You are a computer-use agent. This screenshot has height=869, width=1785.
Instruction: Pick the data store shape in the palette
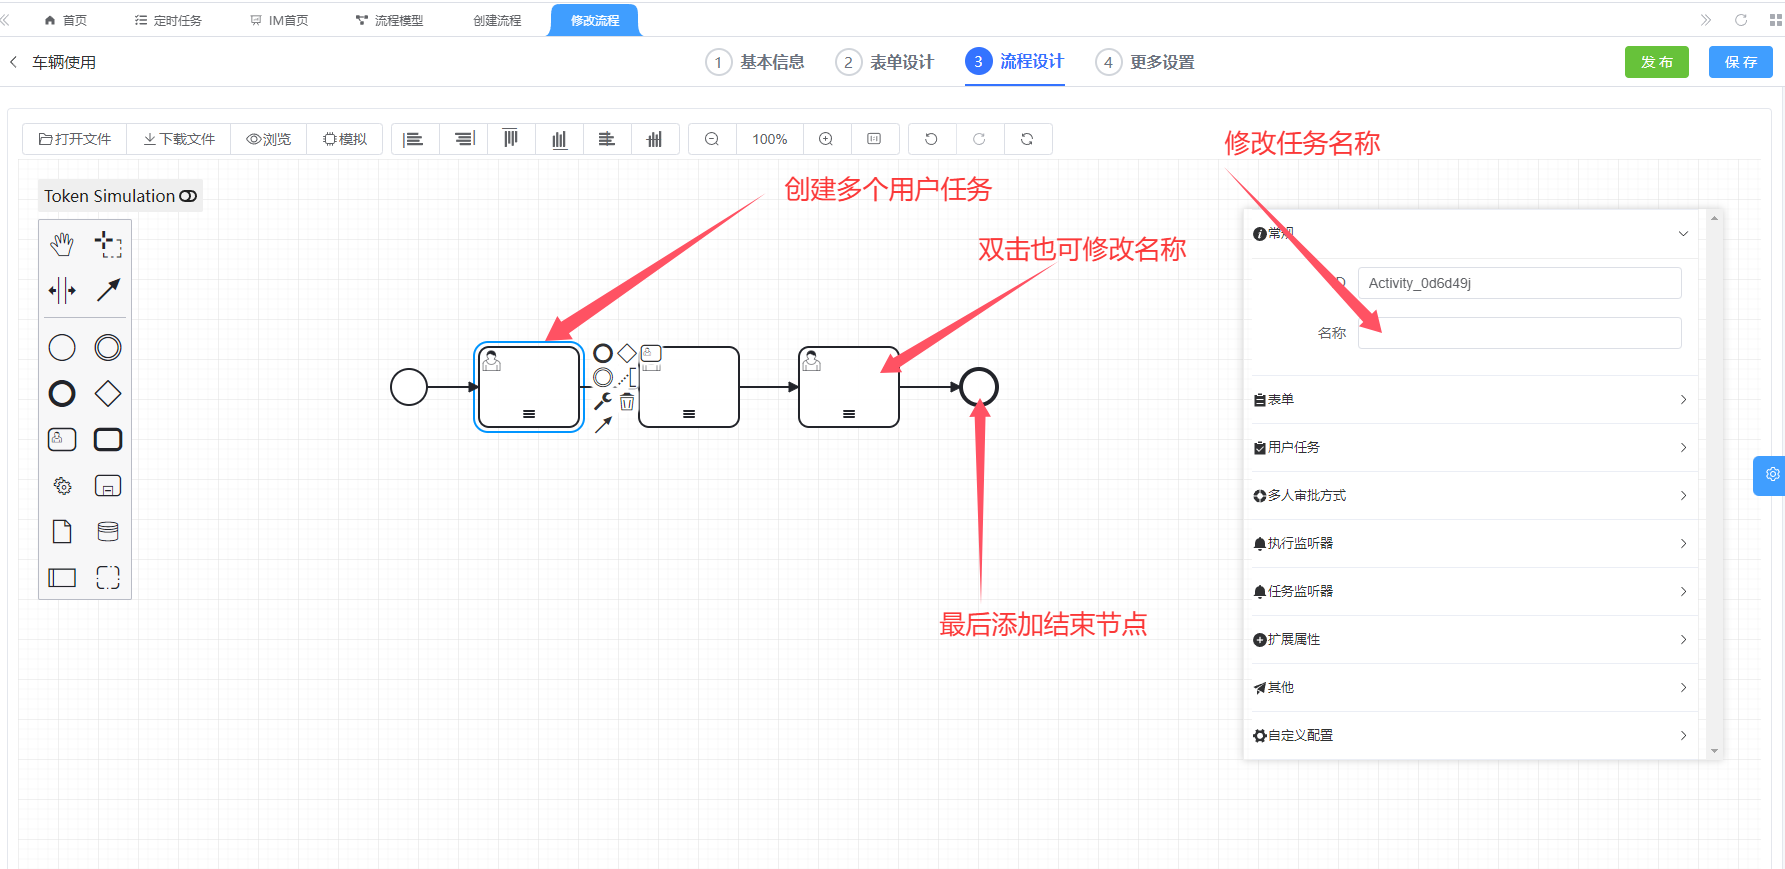click(x=108, y=532)
